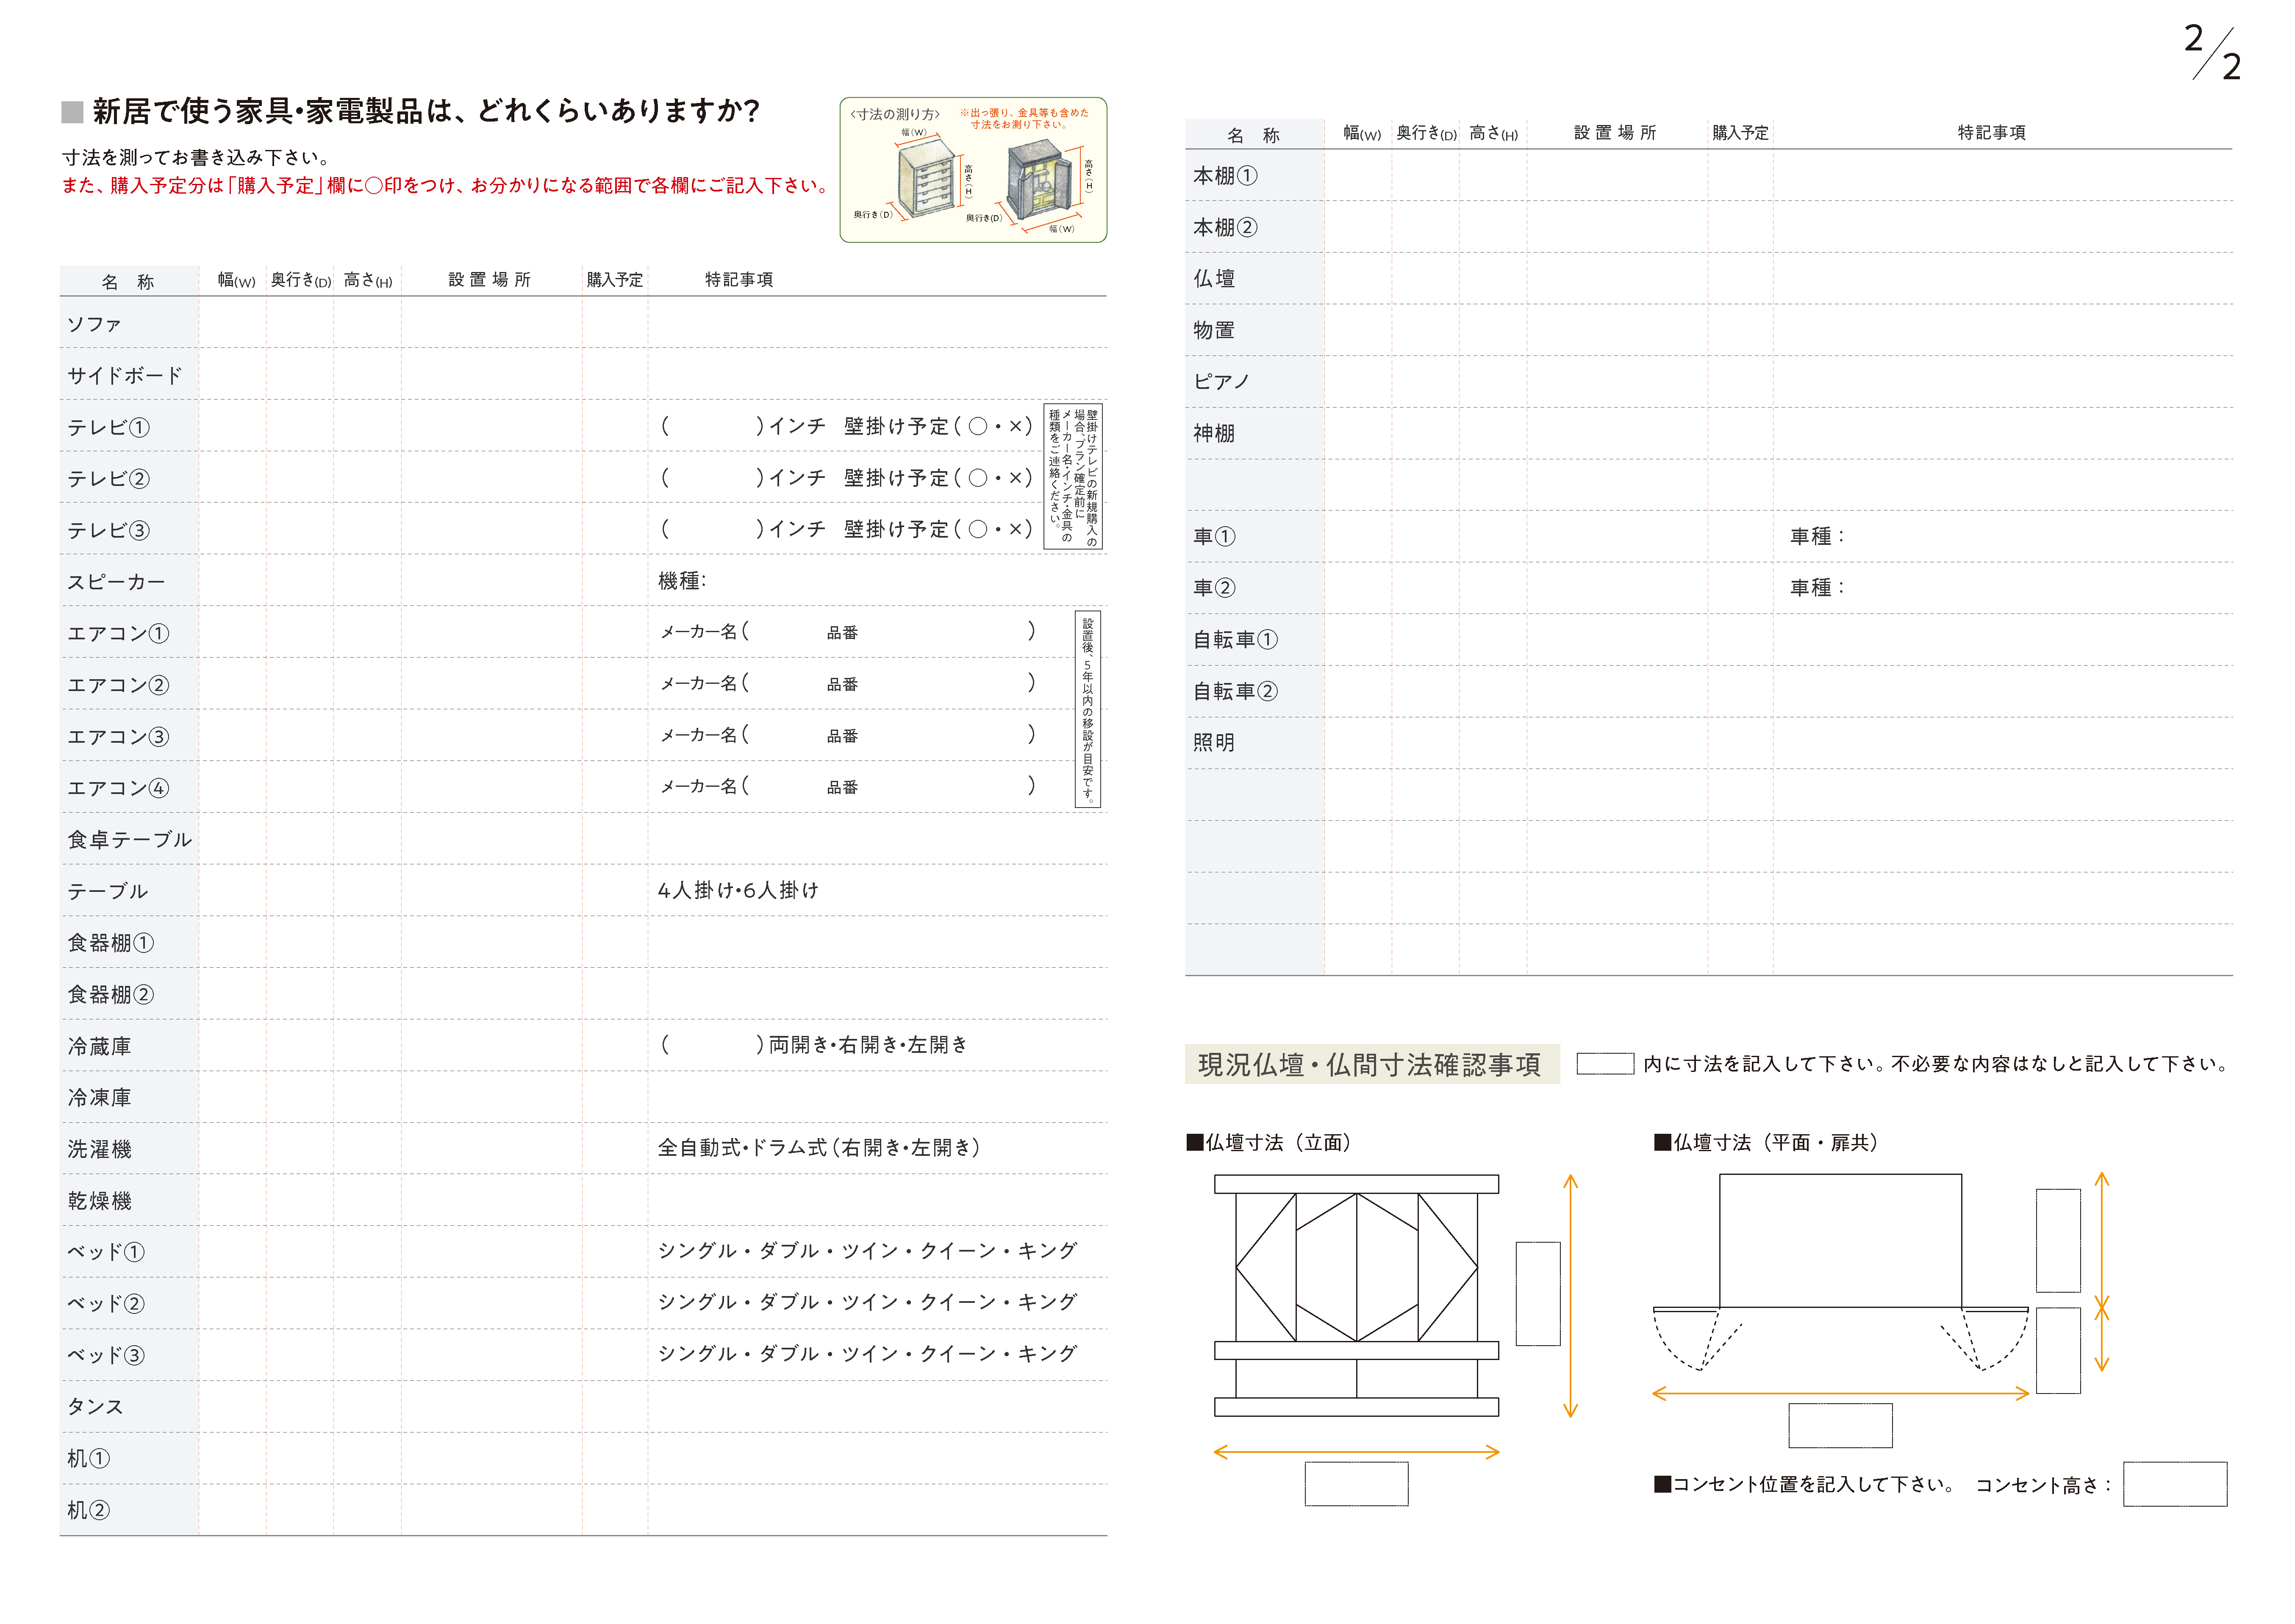
Task: Select the ソファ row label
Action: pyautogui.click(x=94, y=324)
